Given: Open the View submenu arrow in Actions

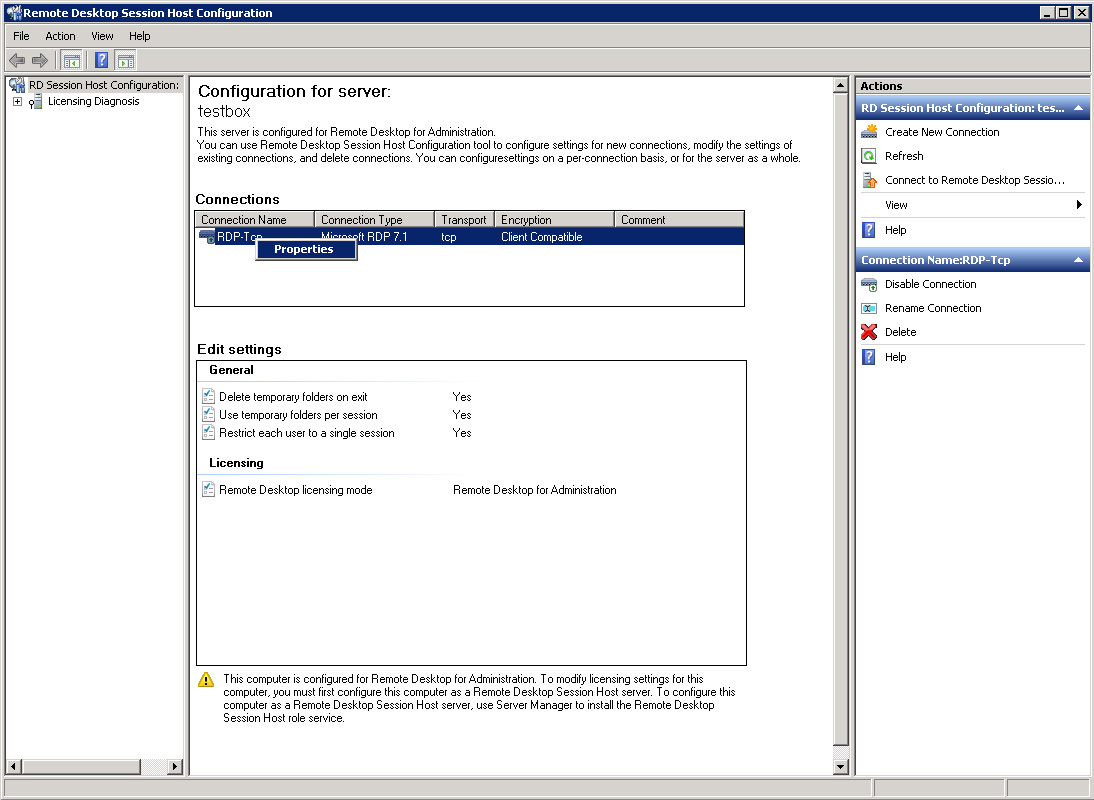Looking at the screenshot, I should click(x=1079, y=205).
